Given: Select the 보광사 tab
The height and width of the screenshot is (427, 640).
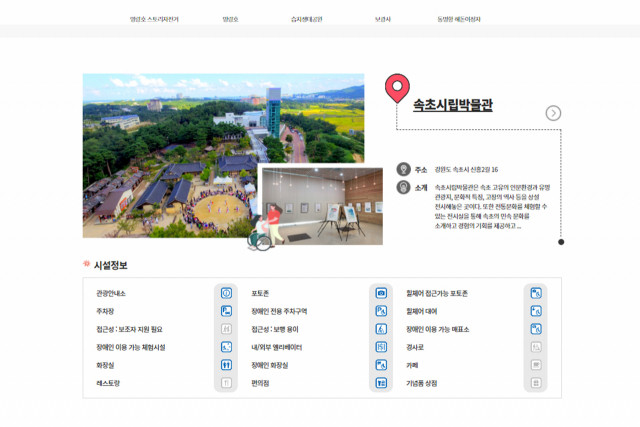Looking at the screenshot, I should 383,19.
